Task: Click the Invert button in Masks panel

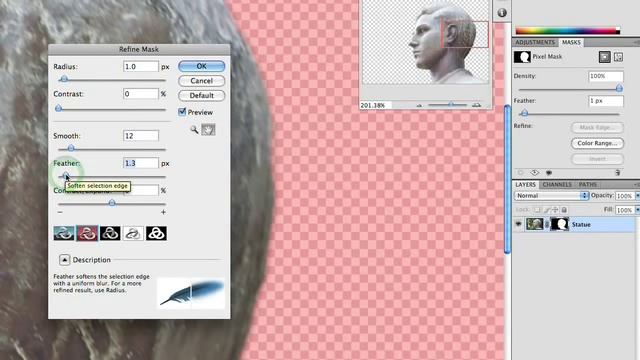Action: point(597,159)
